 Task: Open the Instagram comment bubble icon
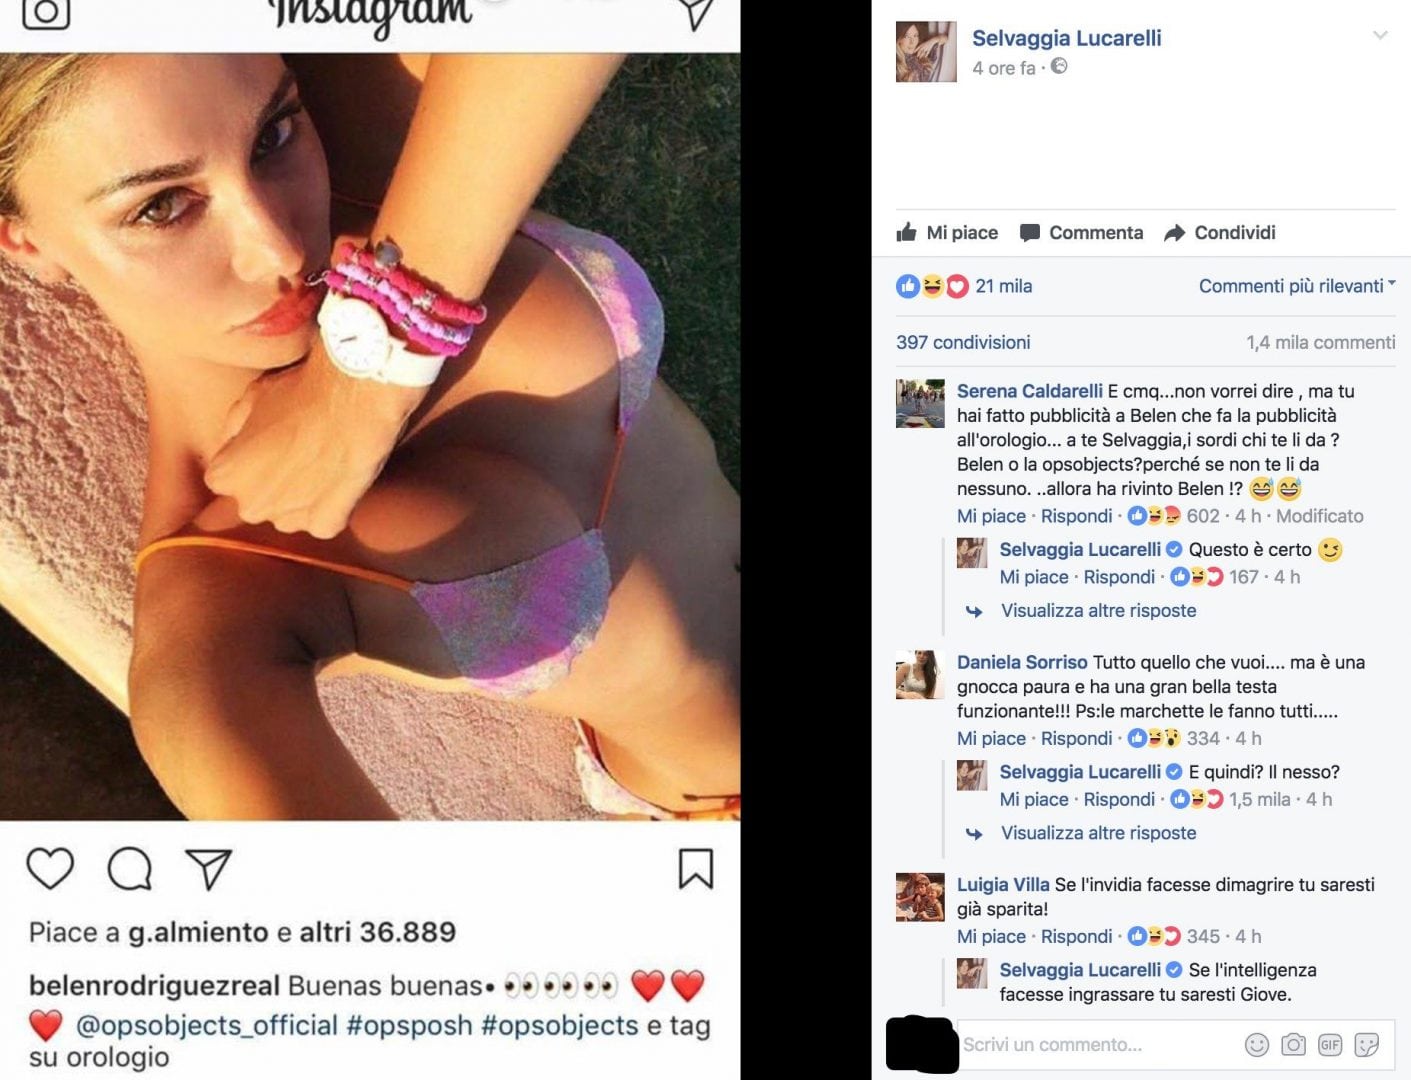130,868
